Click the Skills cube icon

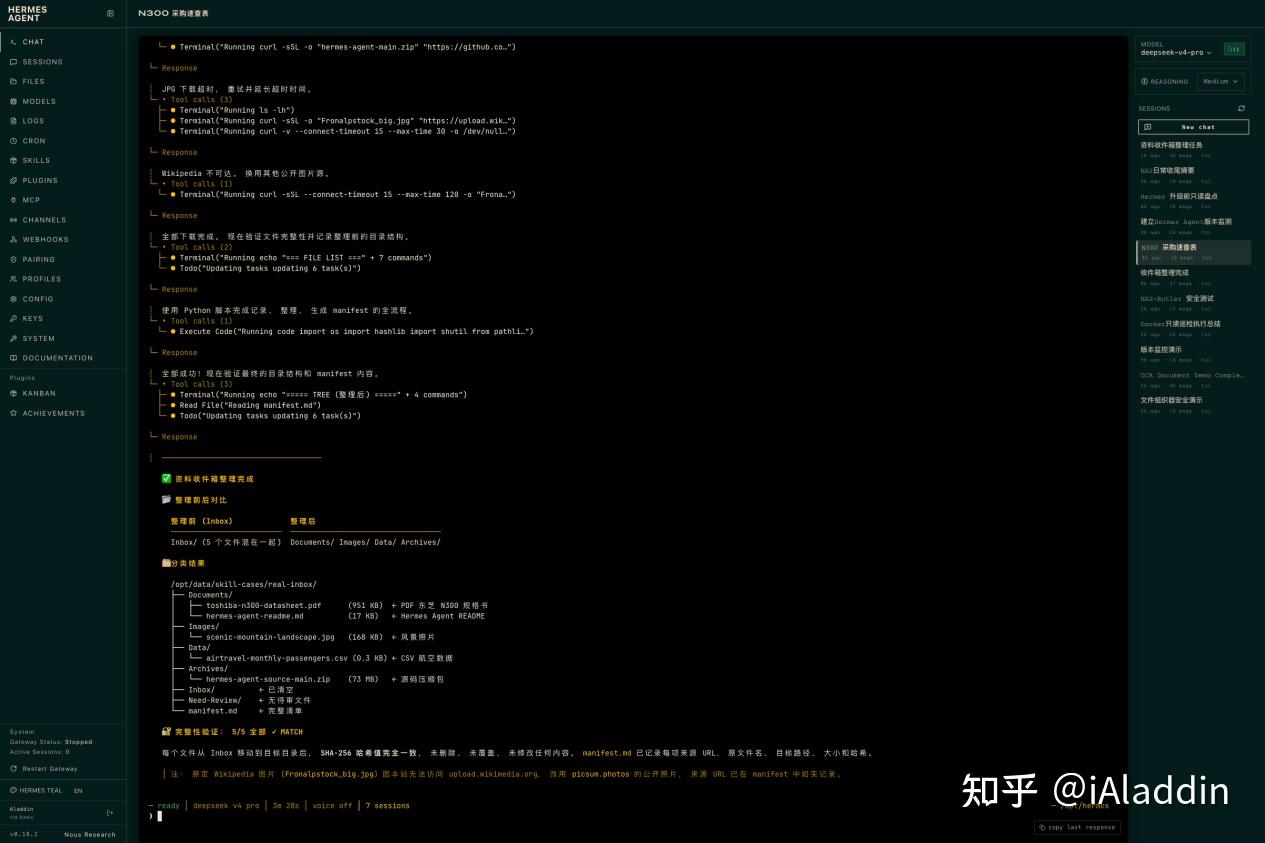point(13,160)
